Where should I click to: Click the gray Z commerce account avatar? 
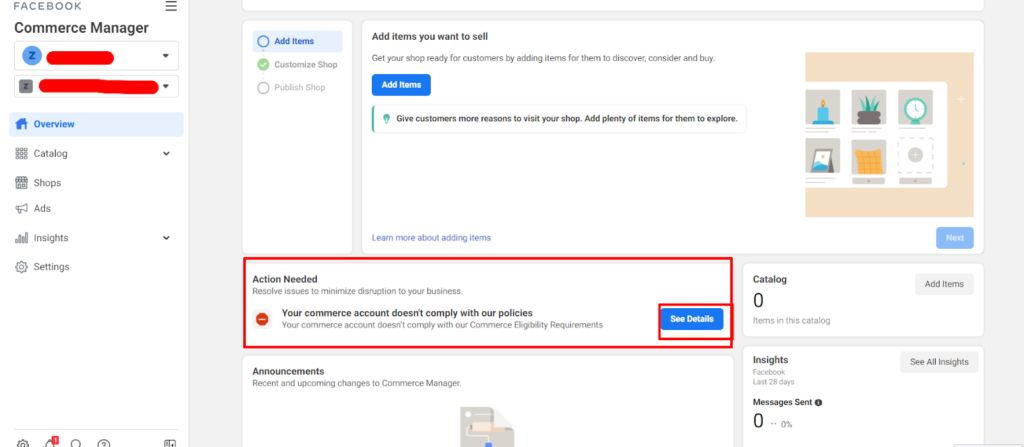(x=25, y=86)
